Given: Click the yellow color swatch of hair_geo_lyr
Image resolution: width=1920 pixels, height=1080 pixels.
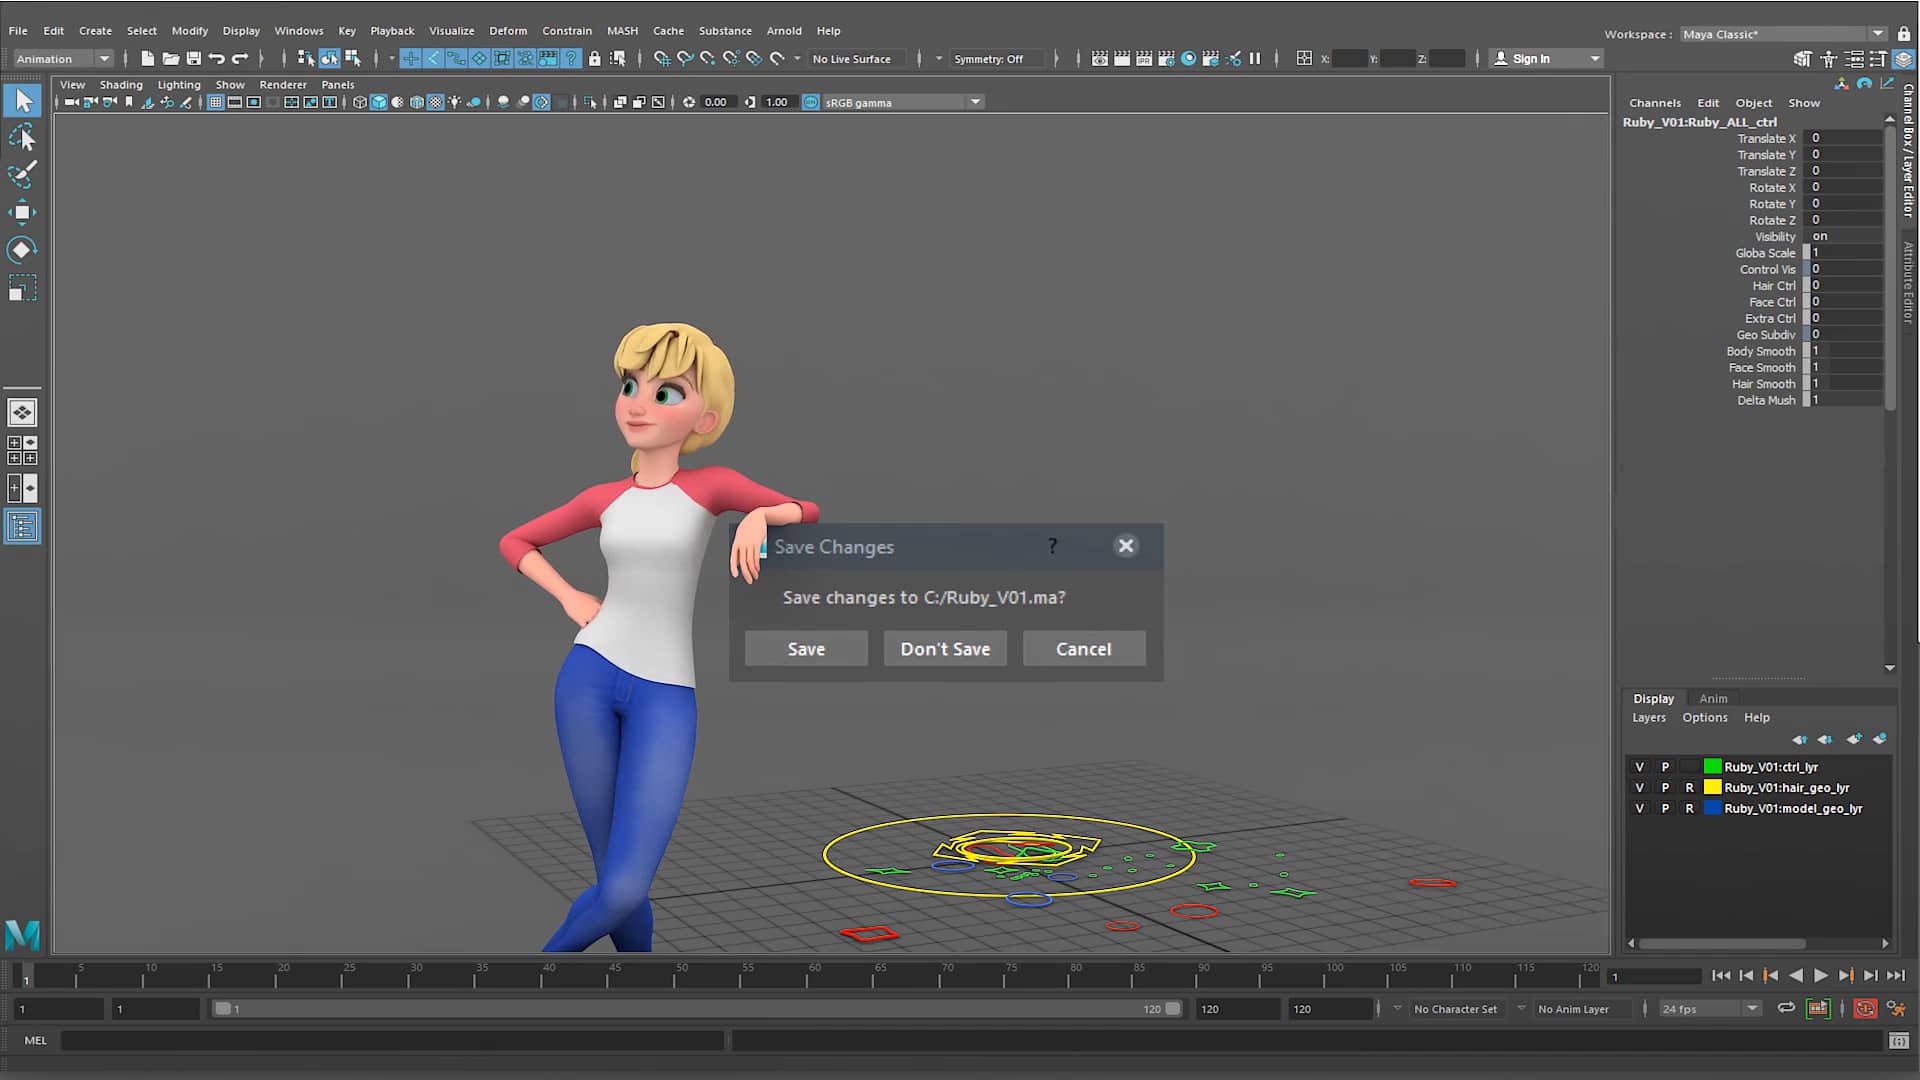Looking at the screenshot, I should point(1712,788).
